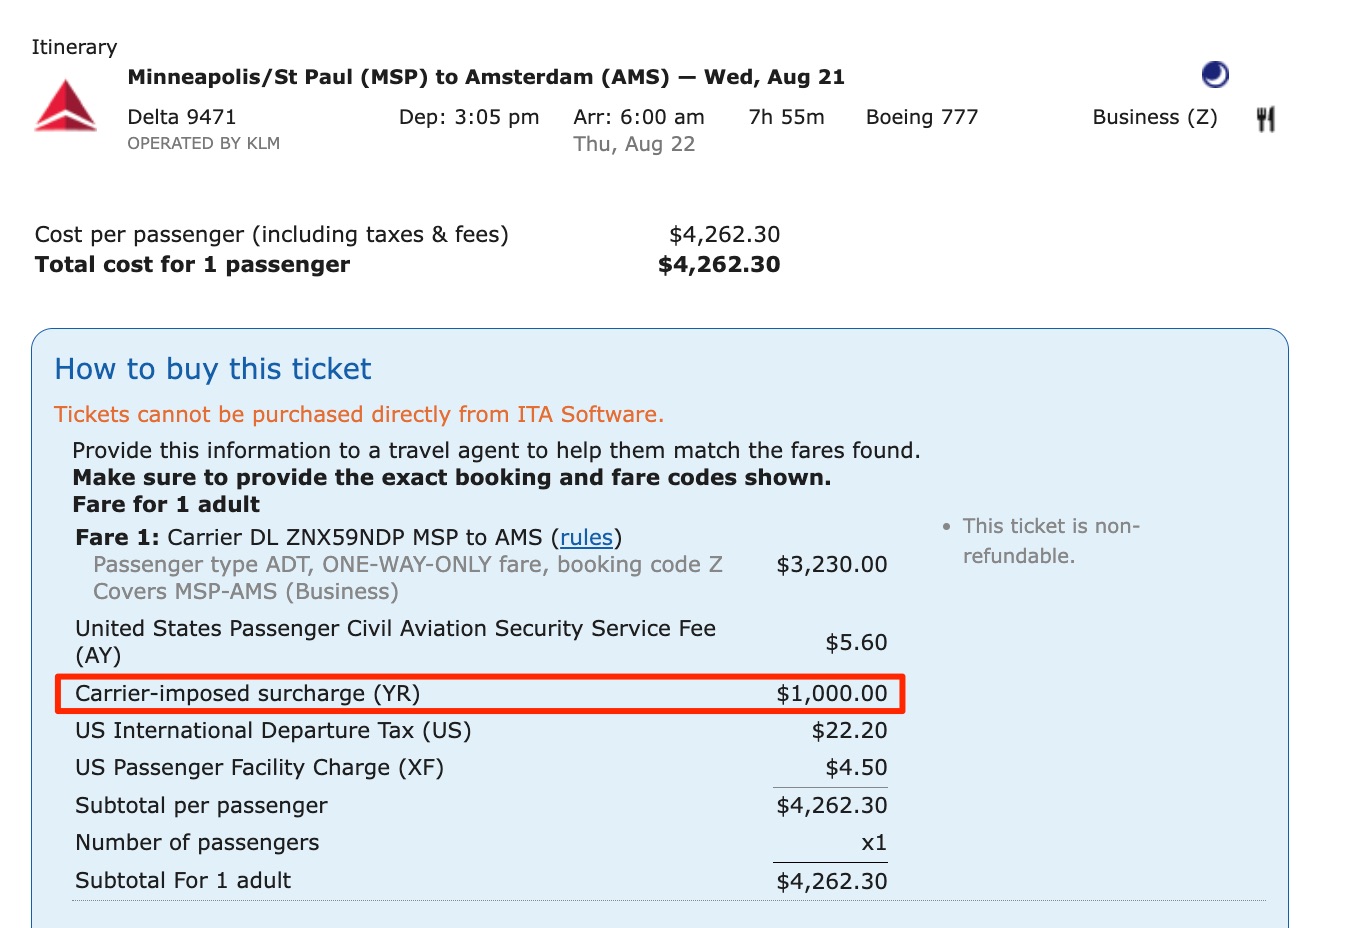This screenshot has width=1356, height=928.
Task: Select the Minneapolis/St Paul to Amsterdam heading
Action: click(x=486, y=76)
